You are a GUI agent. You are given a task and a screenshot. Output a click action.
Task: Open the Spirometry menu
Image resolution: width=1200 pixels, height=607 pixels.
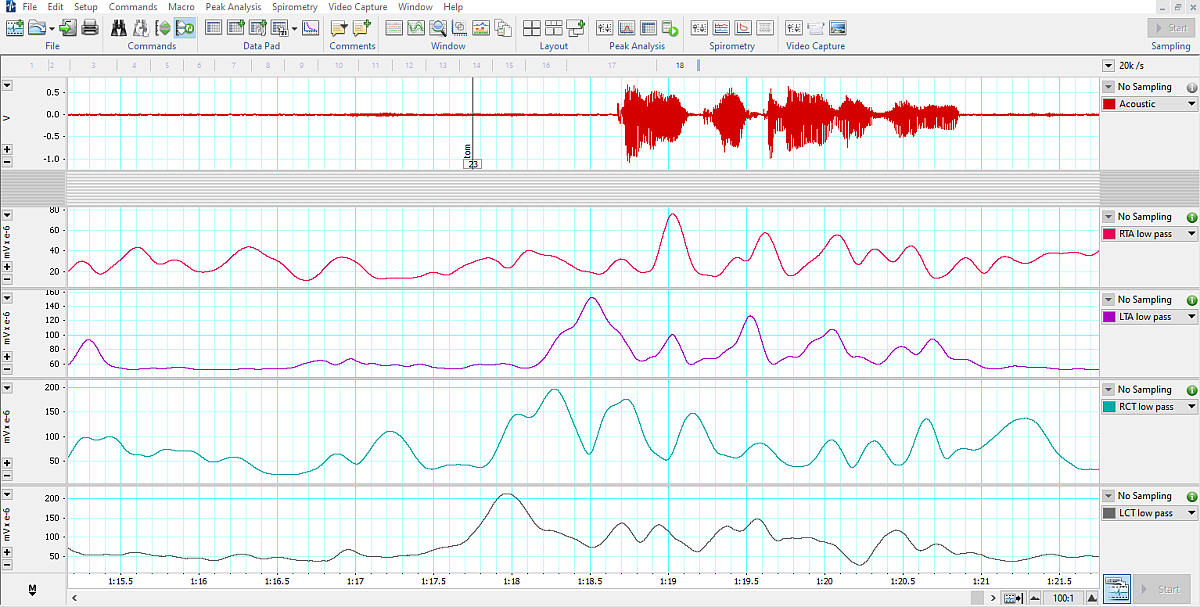[295, 7]
